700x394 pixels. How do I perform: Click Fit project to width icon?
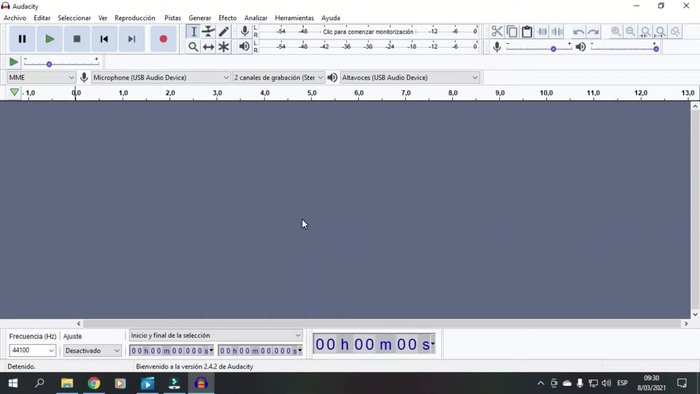660,32
